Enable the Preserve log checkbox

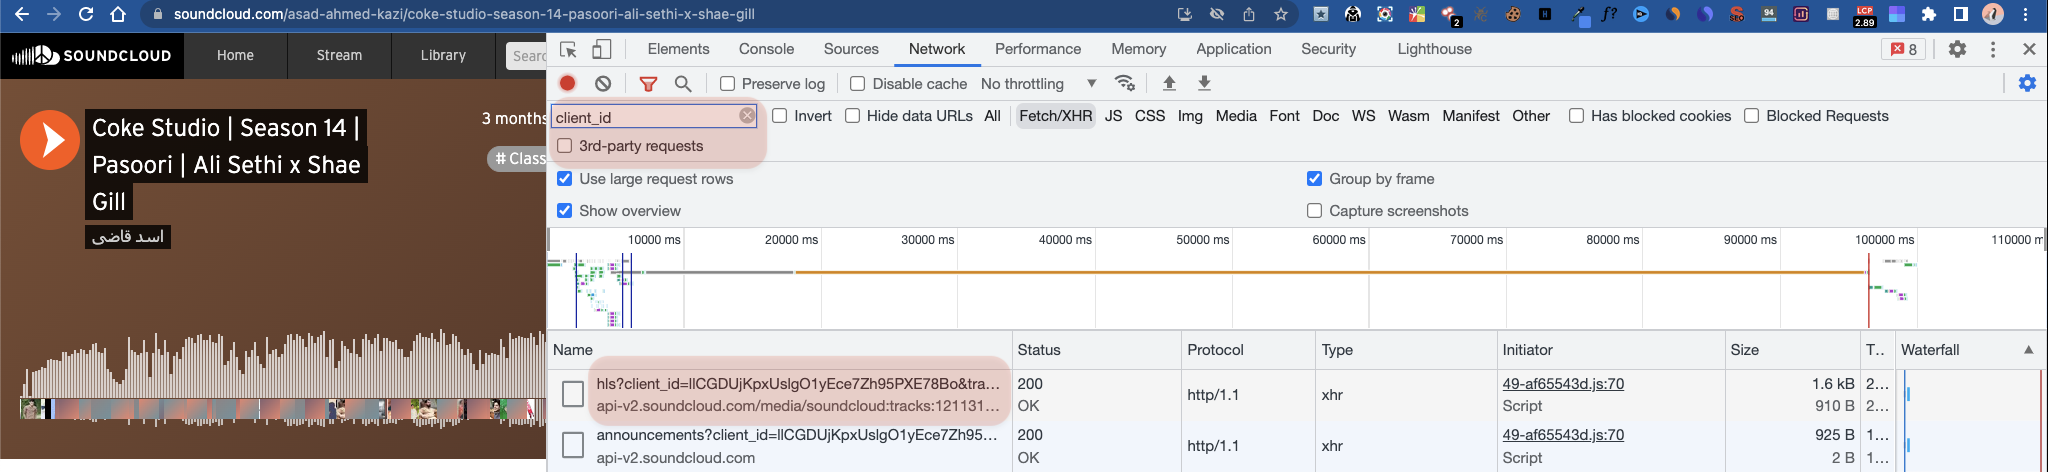pyautogui.click(x=728, y=84)
